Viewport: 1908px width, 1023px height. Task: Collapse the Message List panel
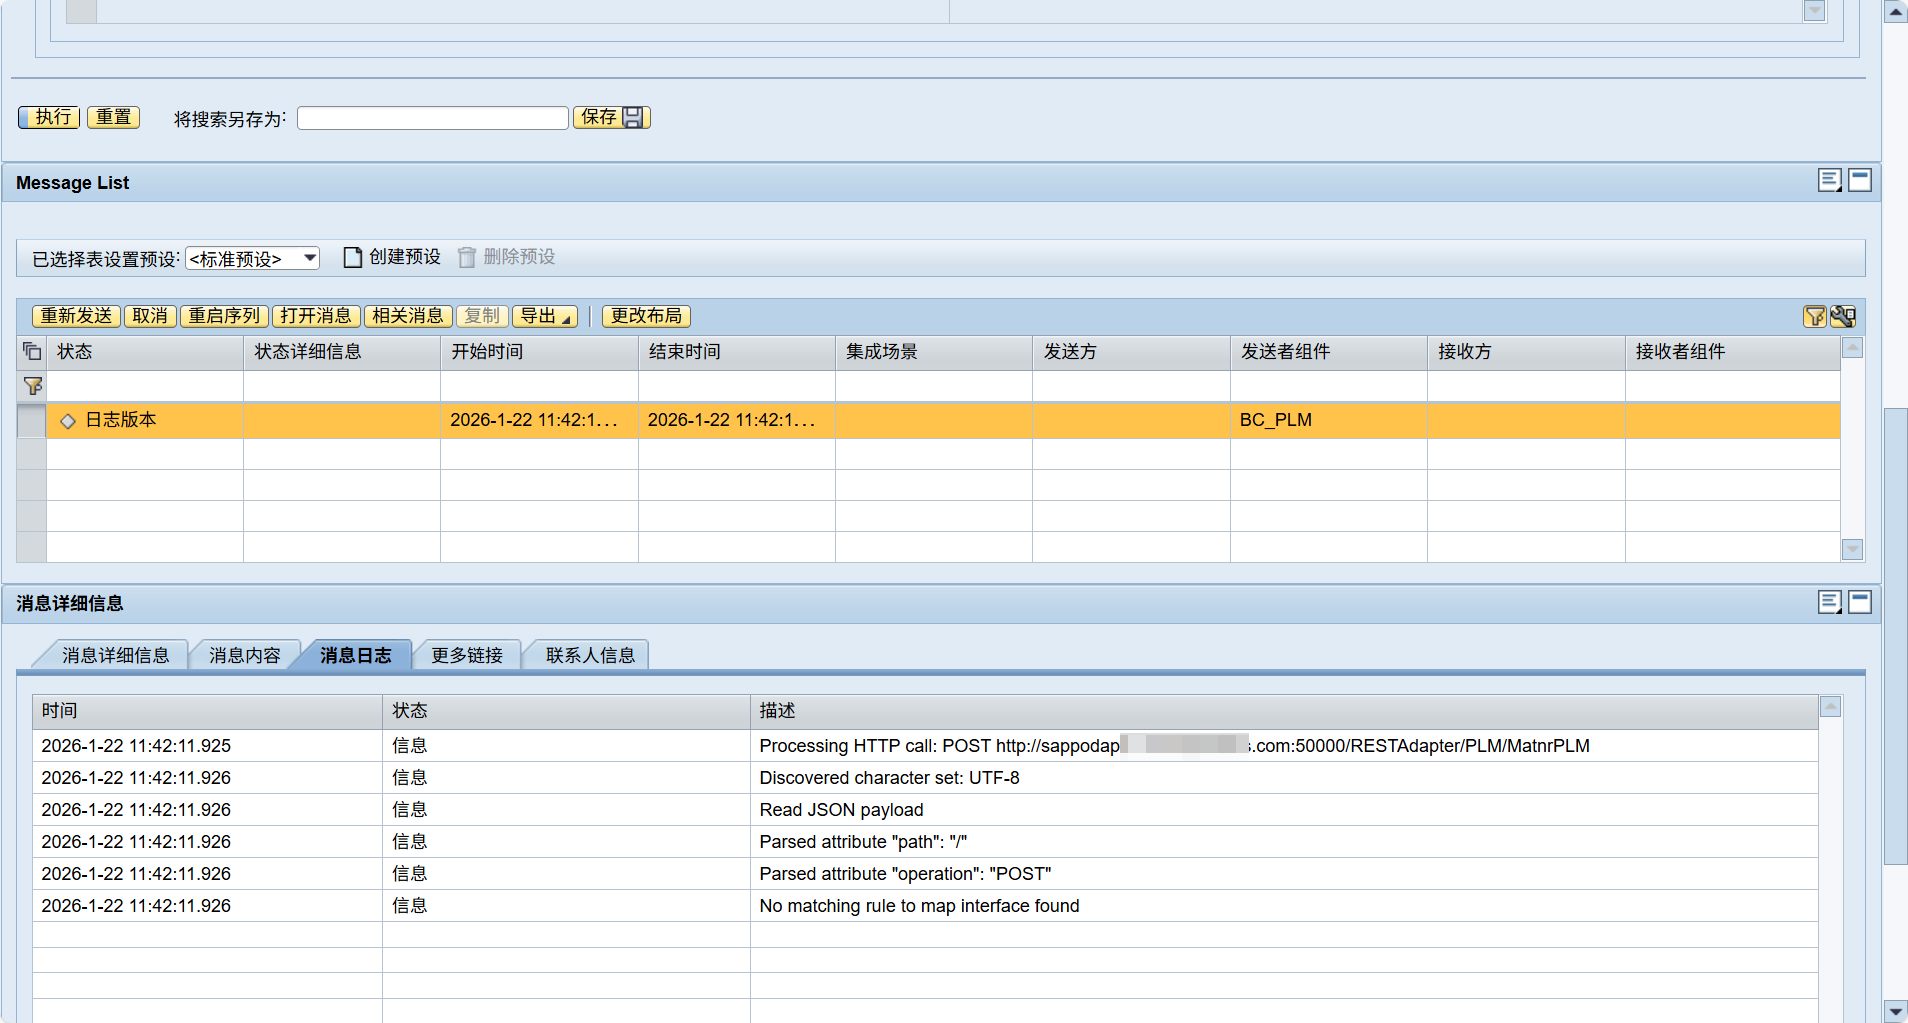coord(1860,181)
